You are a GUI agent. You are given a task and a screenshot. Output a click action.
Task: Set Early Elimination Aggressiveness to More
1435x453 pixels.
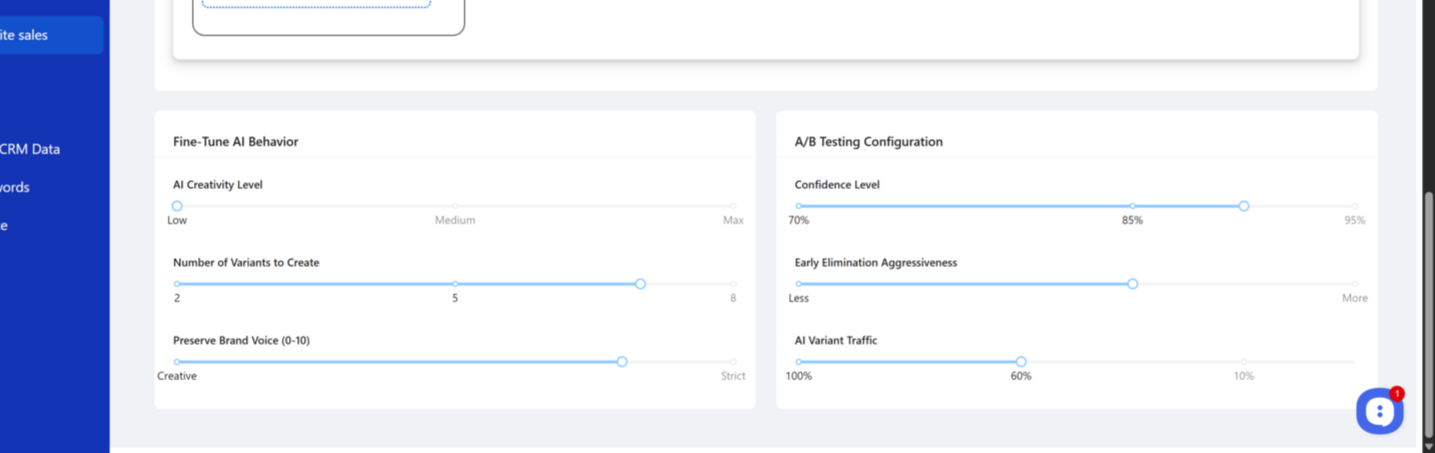coord(1355,284)
